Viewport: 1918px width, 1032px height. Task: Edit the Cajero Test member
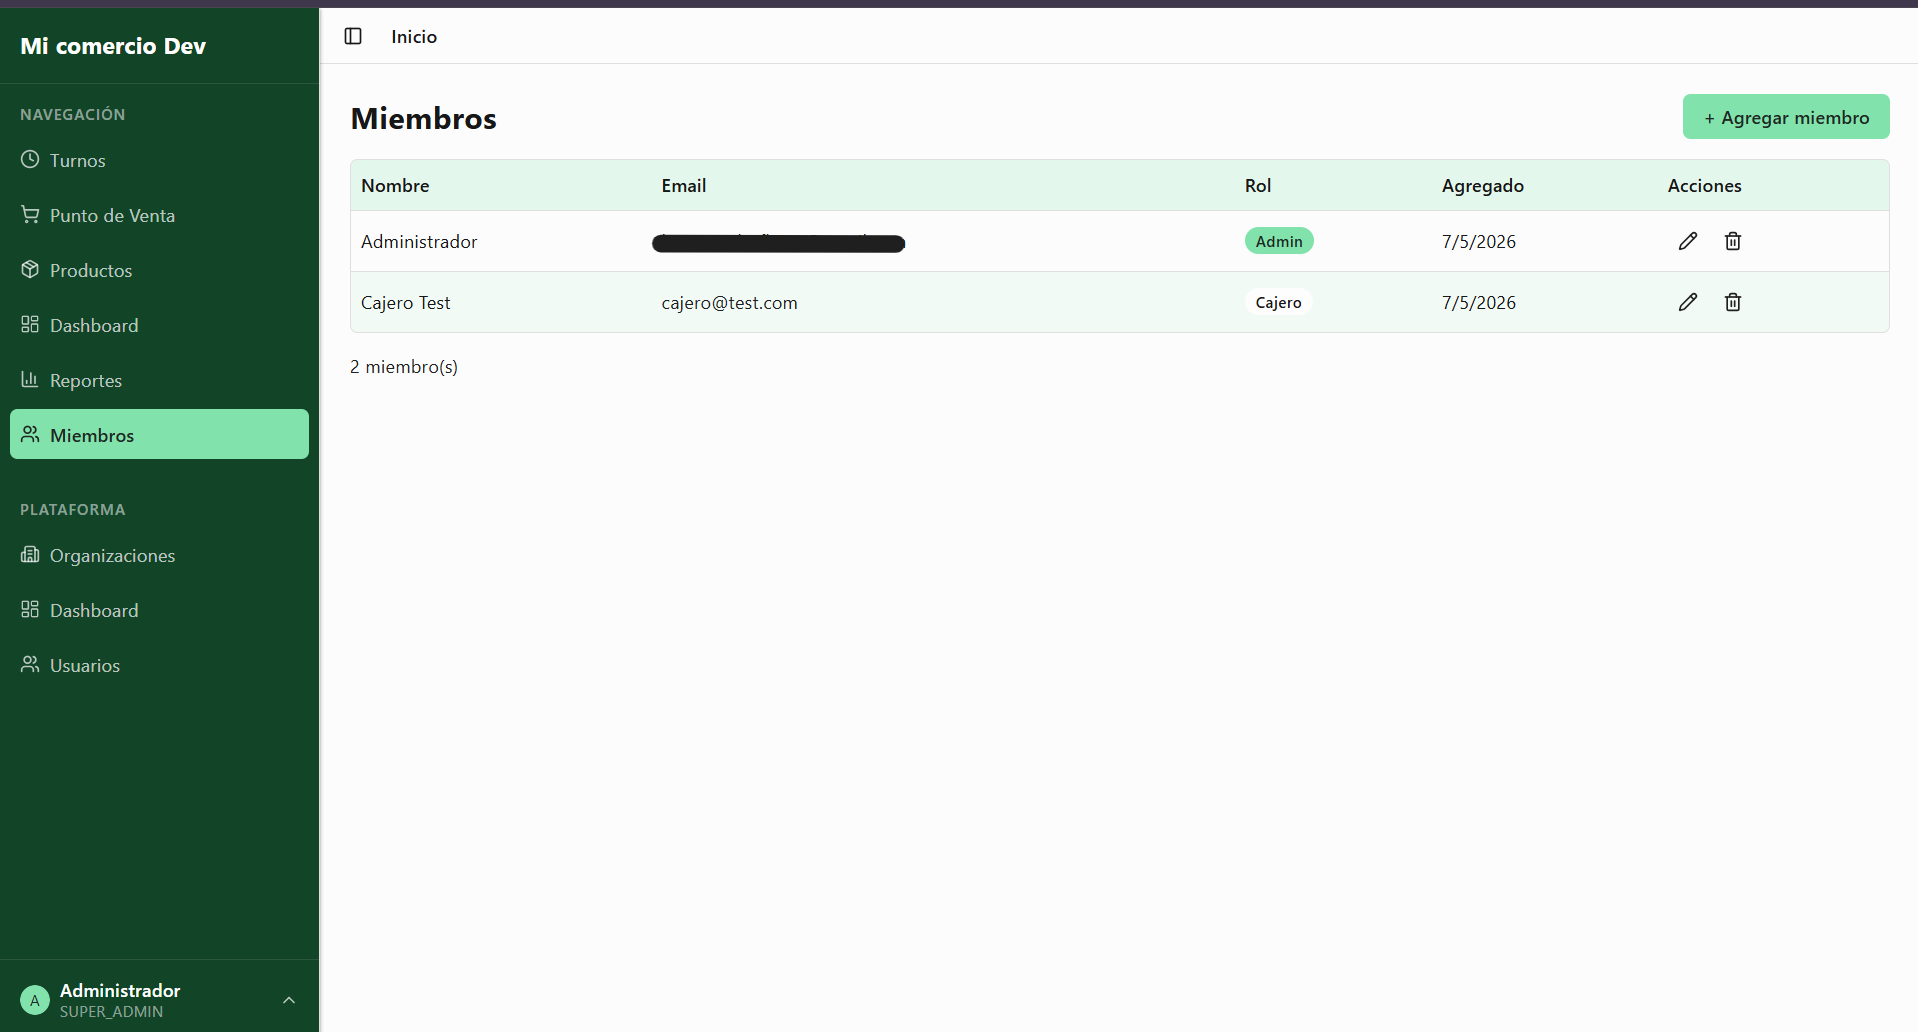pyautogui.click(x=1688, y=302)
